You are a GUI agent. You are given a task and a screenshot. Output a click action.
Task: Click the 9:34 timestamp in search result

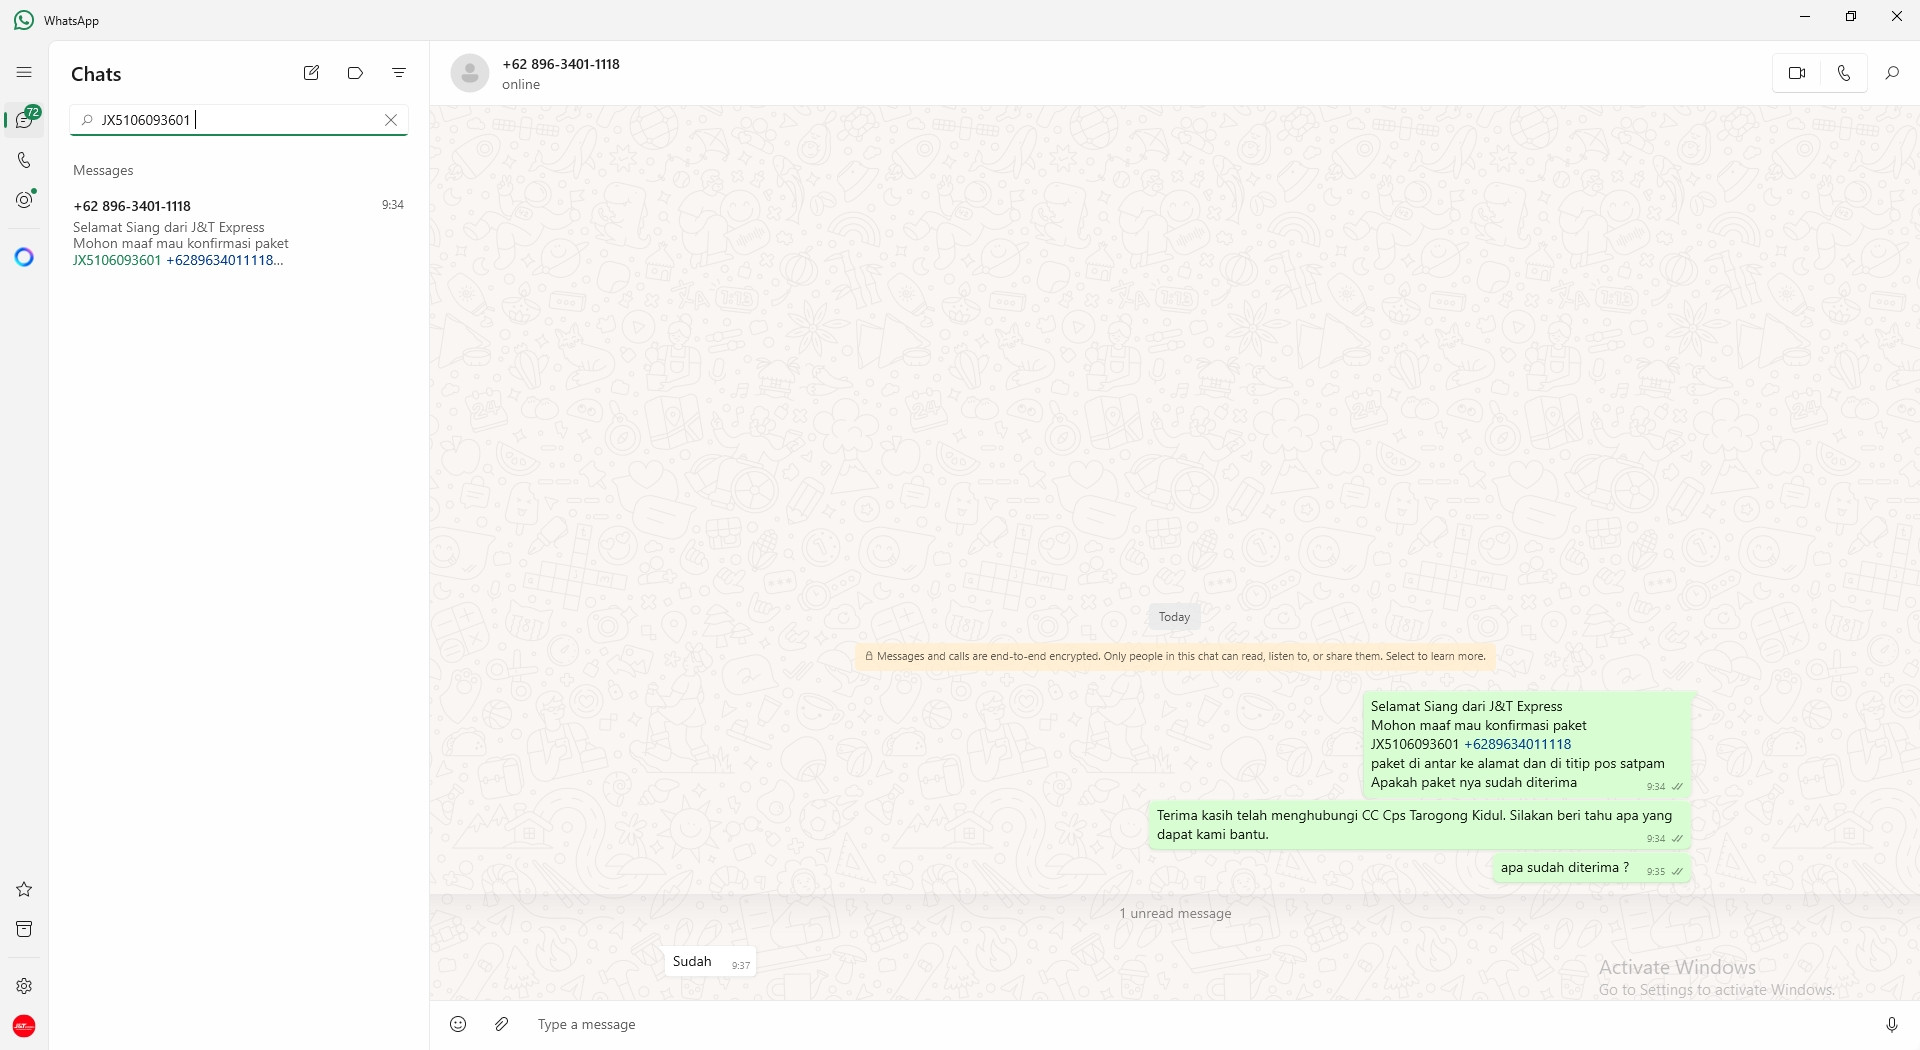(393, 205)
